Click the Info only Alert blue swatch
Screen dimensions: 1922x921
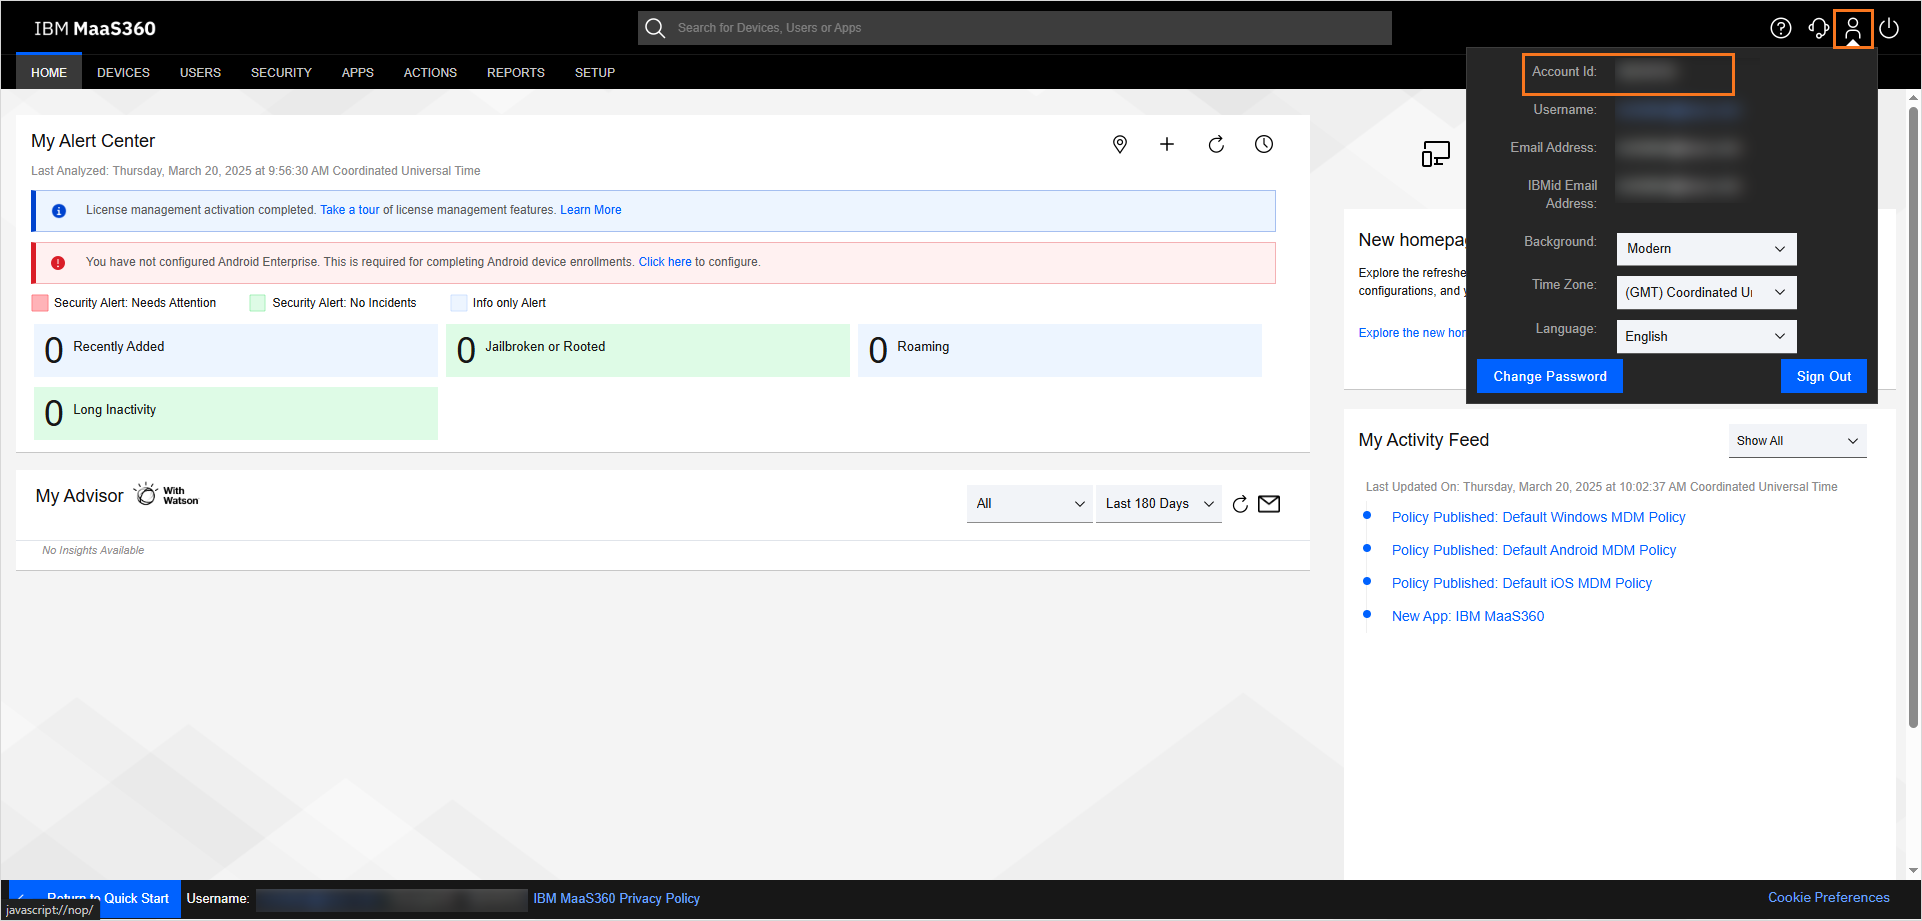pyautogui.click(x=459, y=303)
